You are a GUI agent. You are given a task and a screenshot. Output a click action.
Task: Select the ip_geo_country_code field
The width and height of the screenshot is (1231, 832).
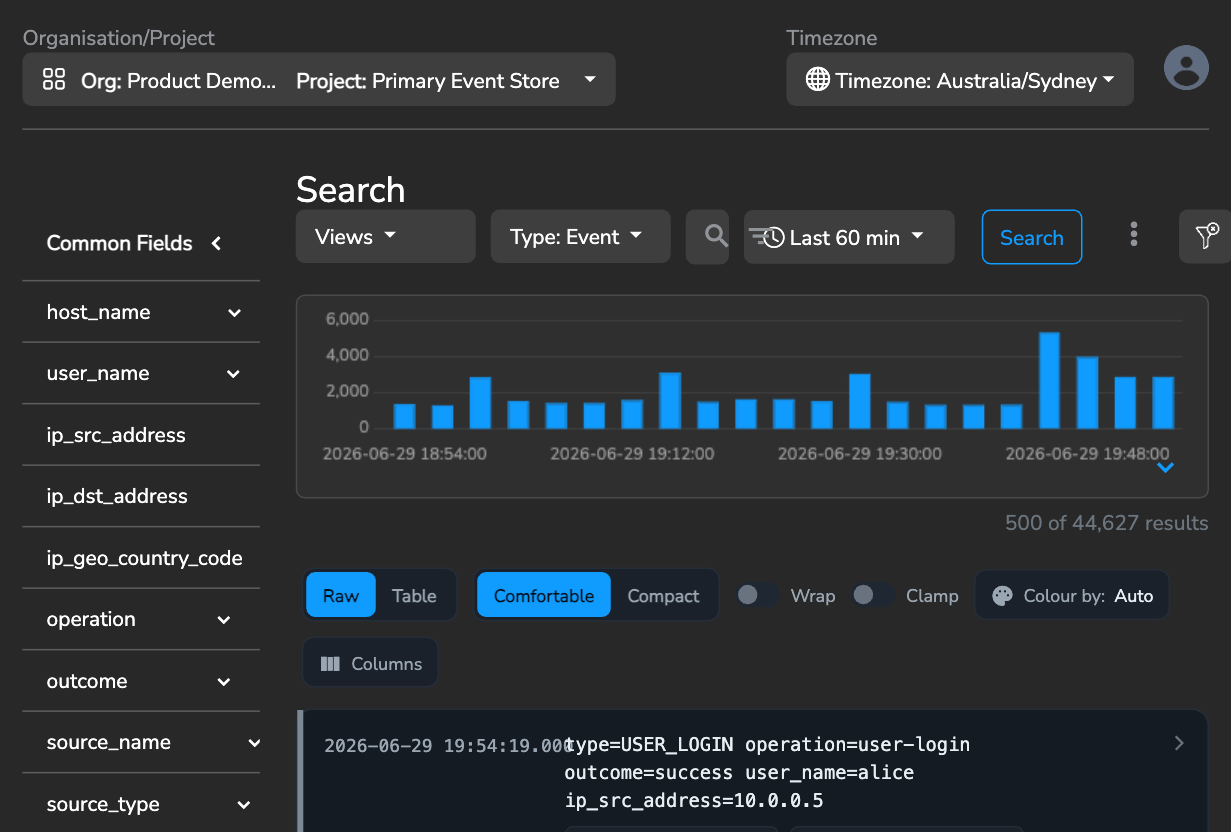145,558
